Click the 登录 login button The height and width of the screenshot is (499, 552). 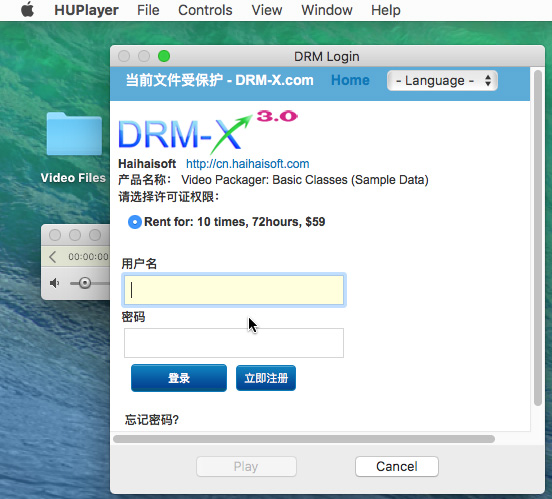click(179, 378)
